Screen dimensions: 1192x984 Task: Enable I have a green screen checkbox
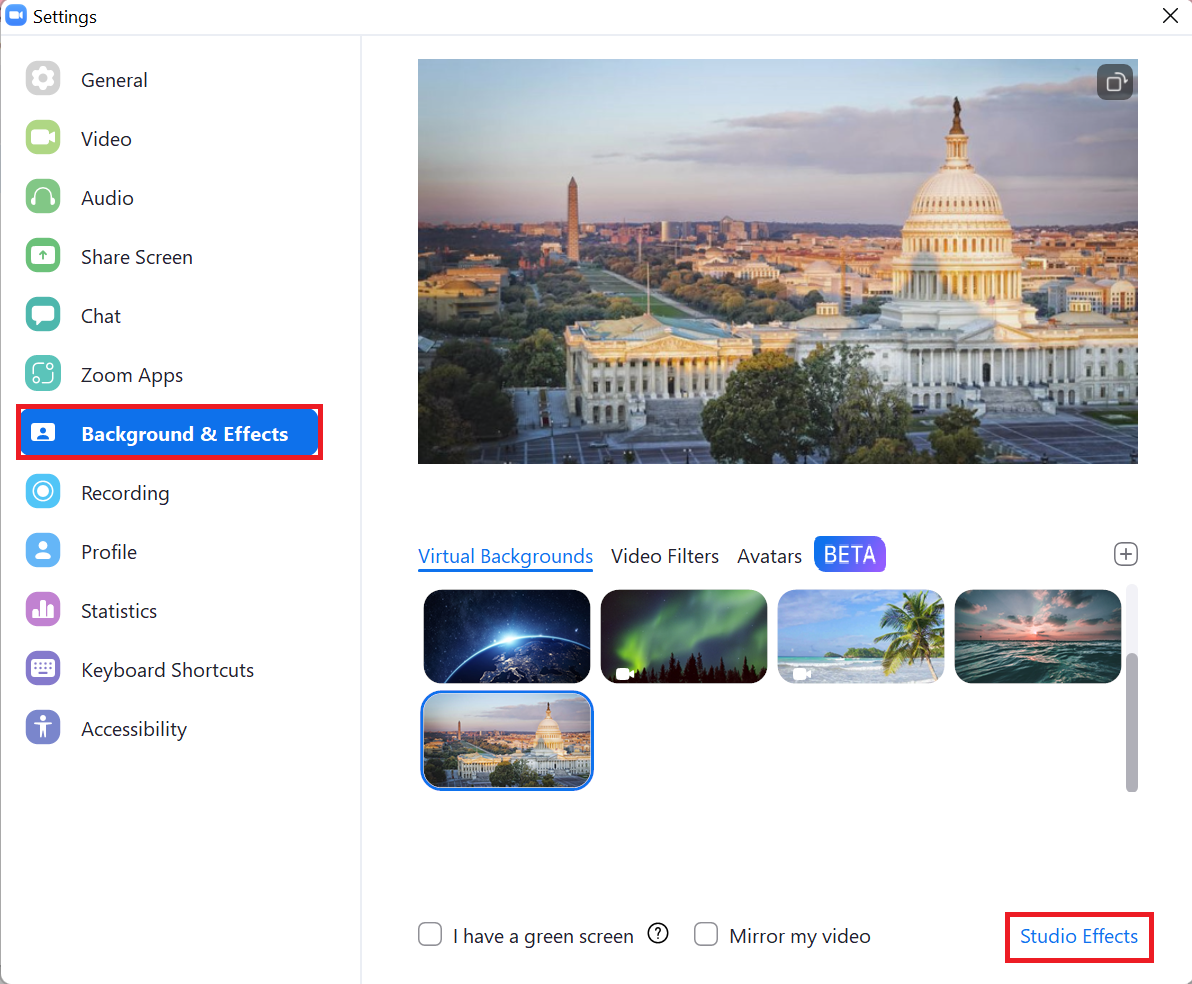click(430, 935)
